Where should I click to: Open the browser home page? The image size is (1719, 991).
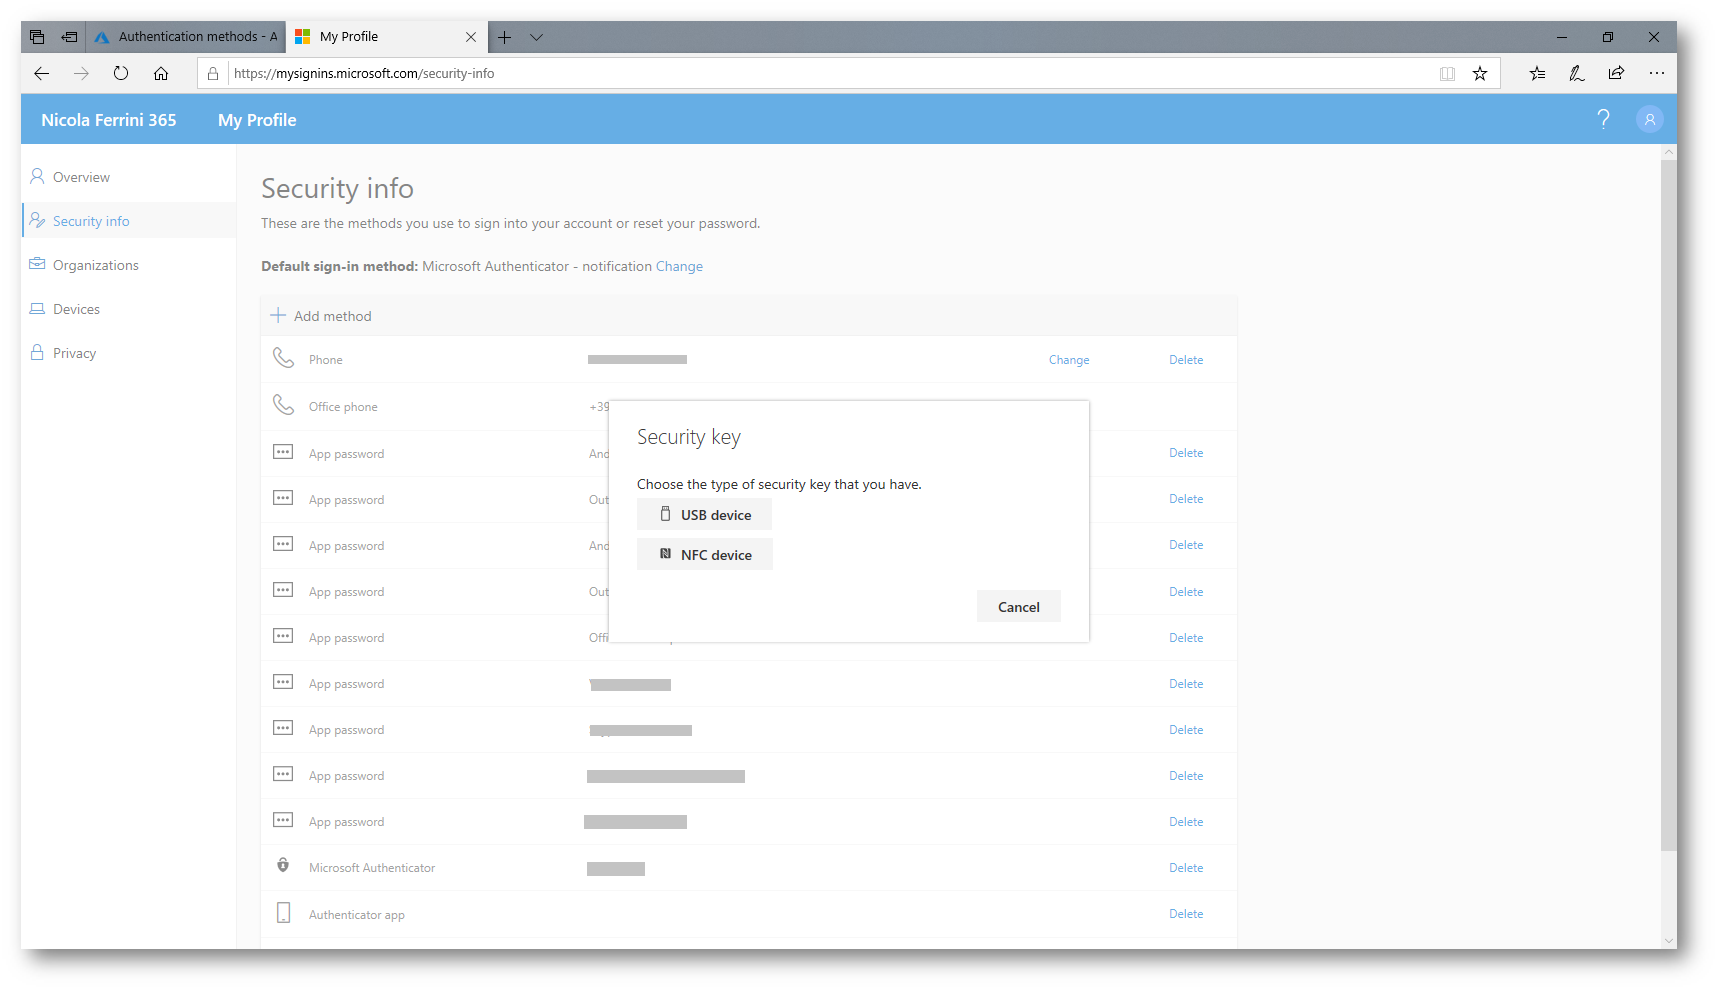(x=161, y=73)
